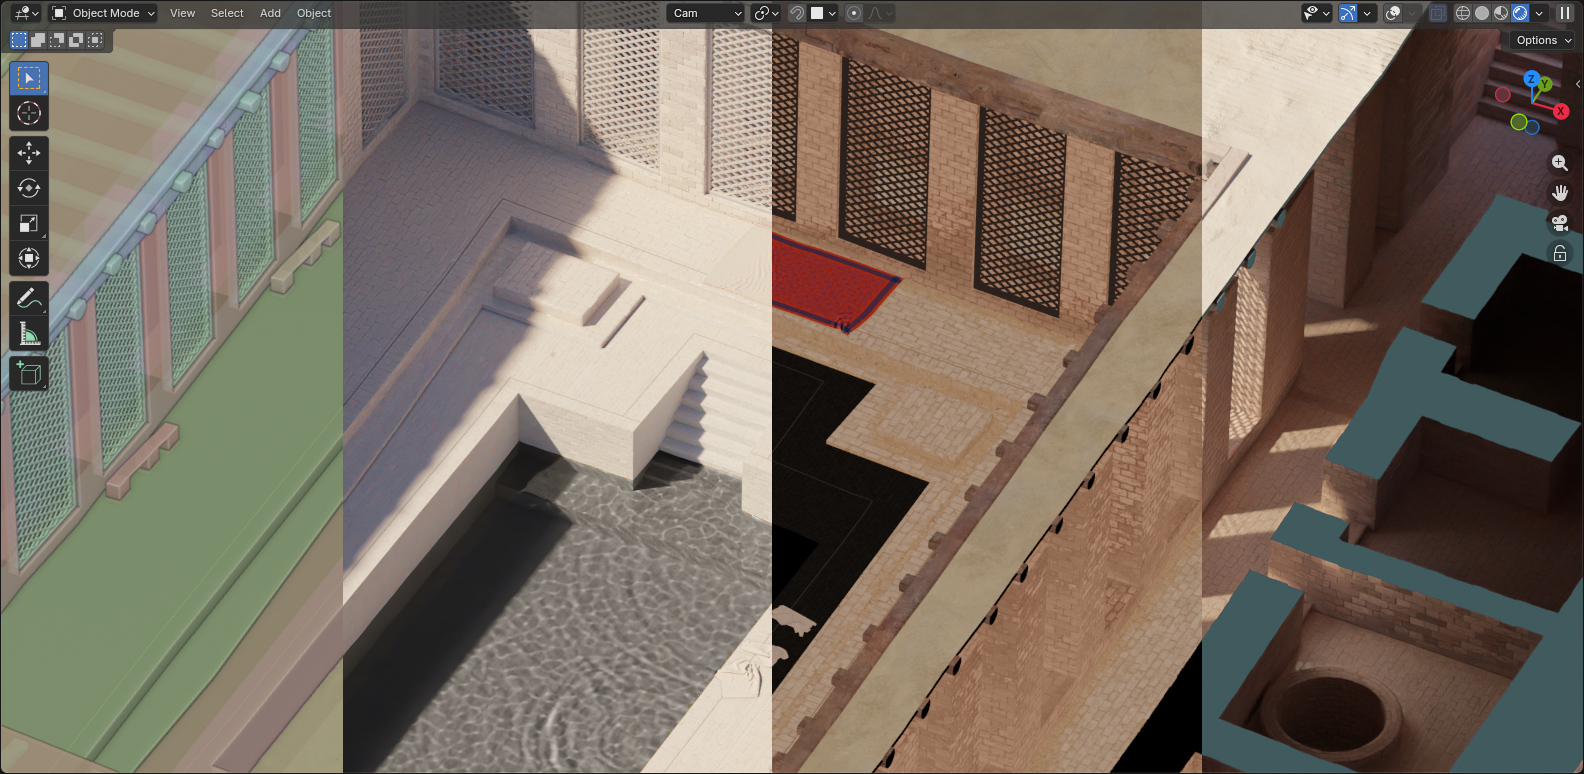
Task: Pause viewport rendering with pause button
Action: pos(1565,13)
